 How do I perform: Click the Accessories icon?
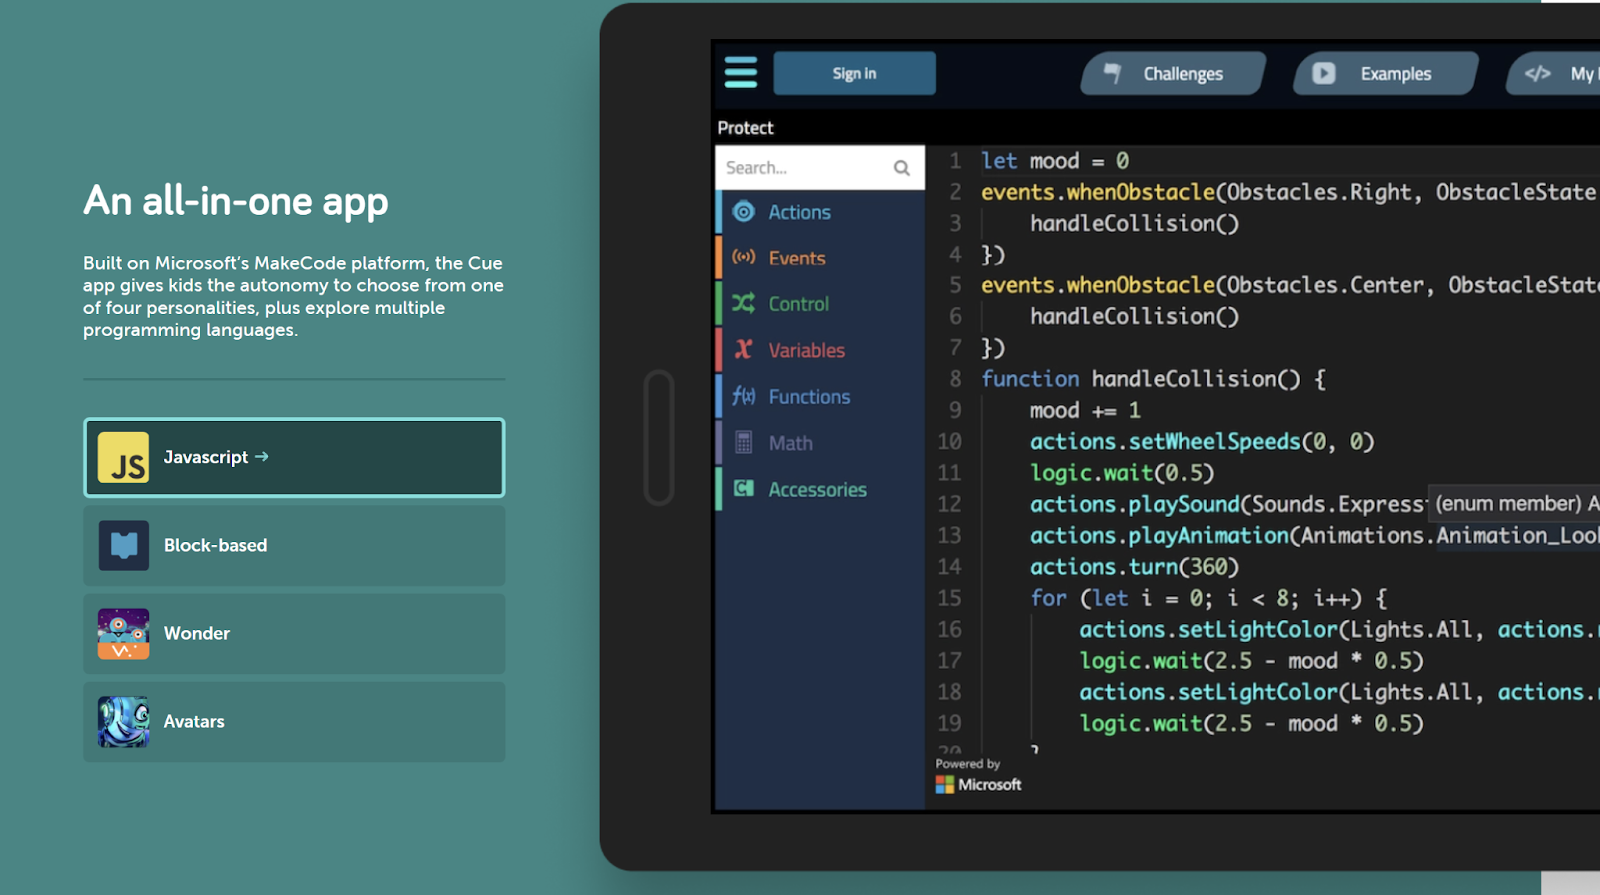pyautogui.click(x=743, y=488)
